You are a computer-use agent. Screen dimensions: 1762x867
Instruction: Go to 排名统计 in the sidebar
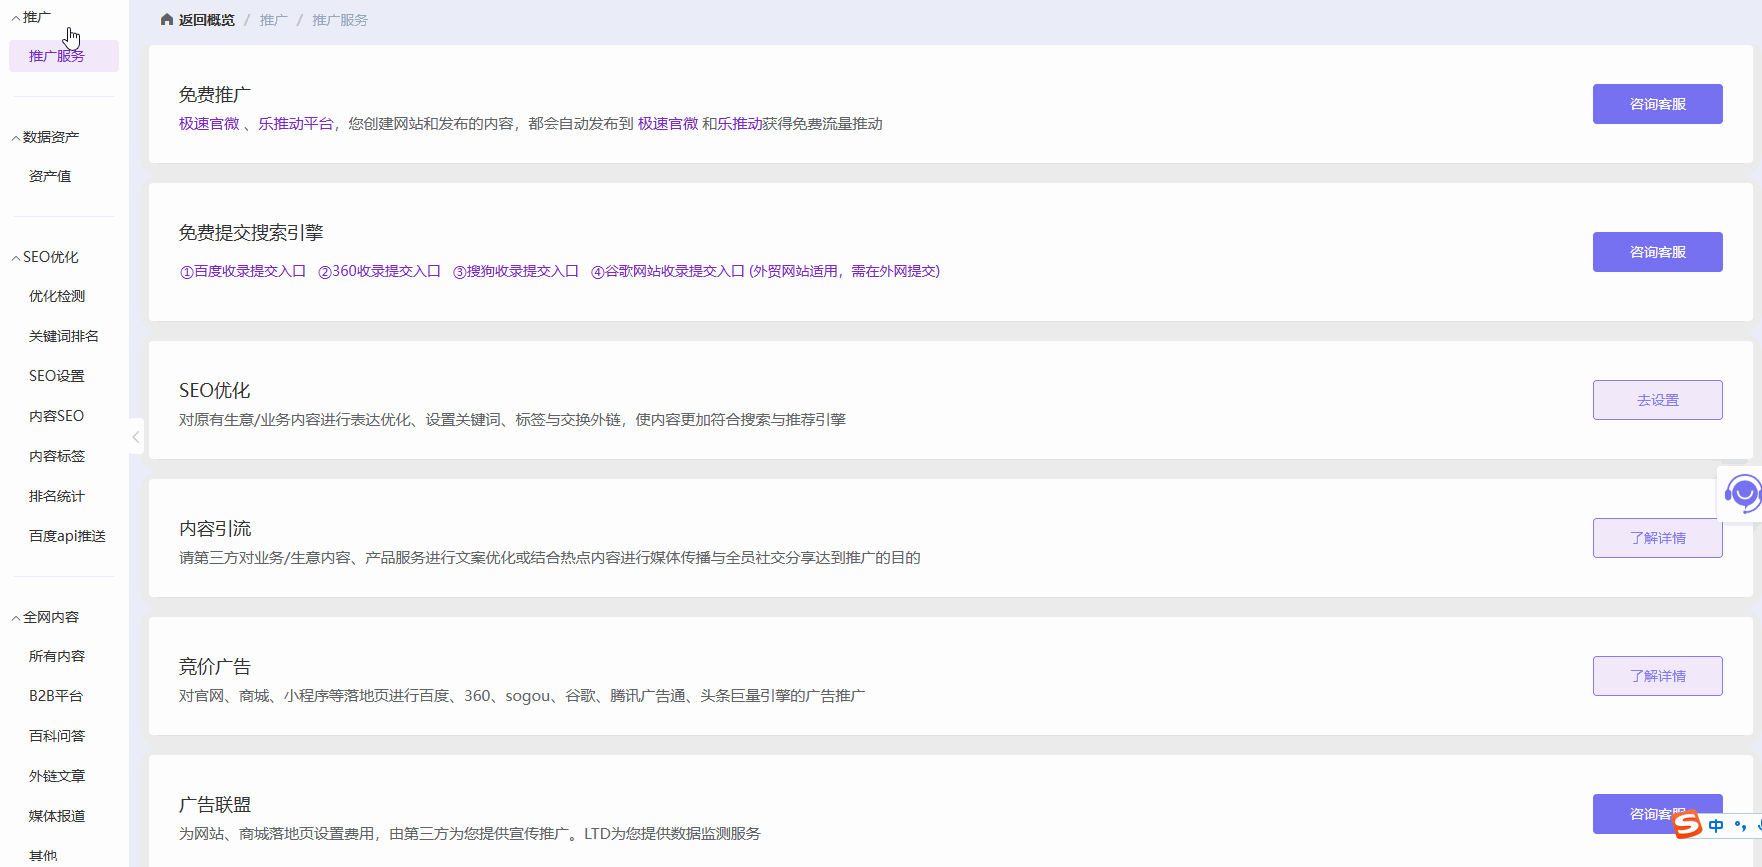(57, 496)
